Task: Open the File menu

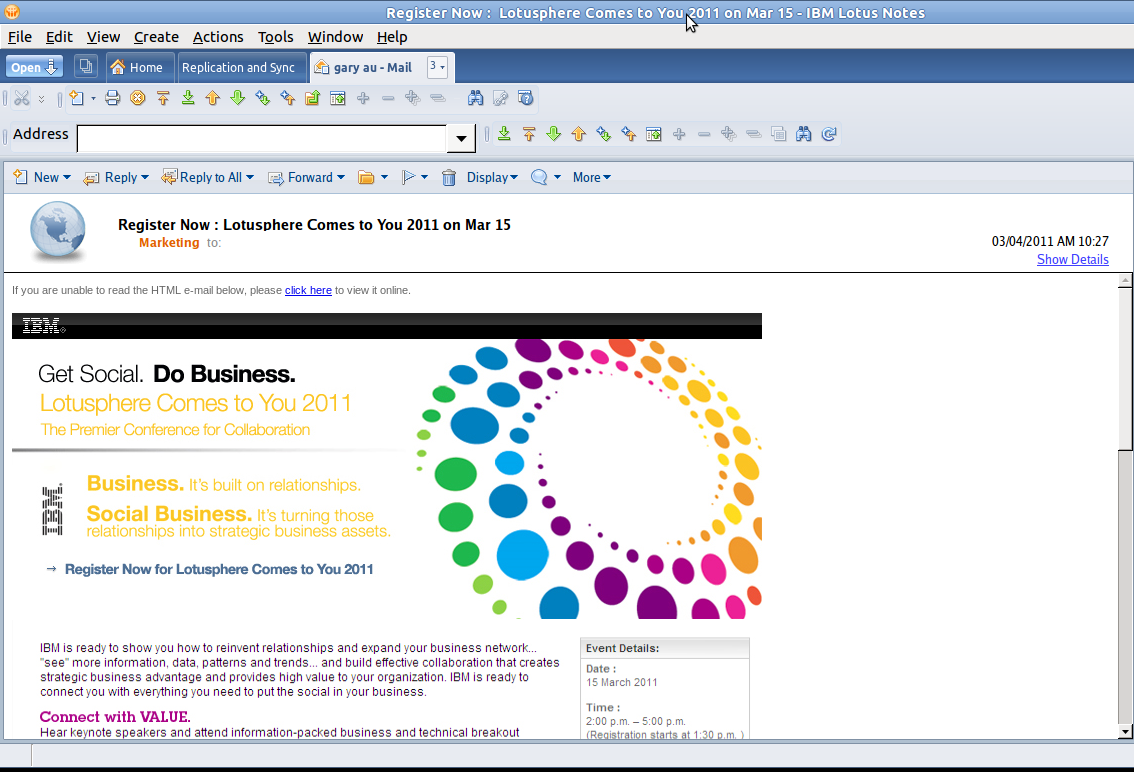Action: click(20, 37)
